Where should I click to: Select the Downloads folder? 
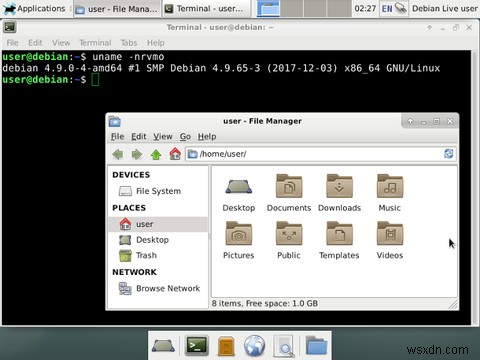[339, 186]
